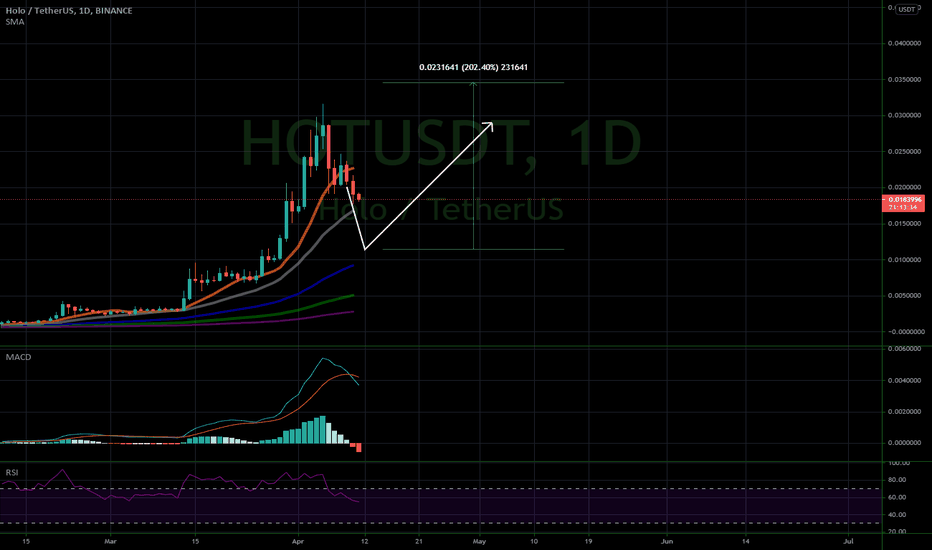This screenshot has height=550, width=932.
Task: Click the measurement text 0.0231641 (202.40%) 231641
Action: click(x=473, y=67)
